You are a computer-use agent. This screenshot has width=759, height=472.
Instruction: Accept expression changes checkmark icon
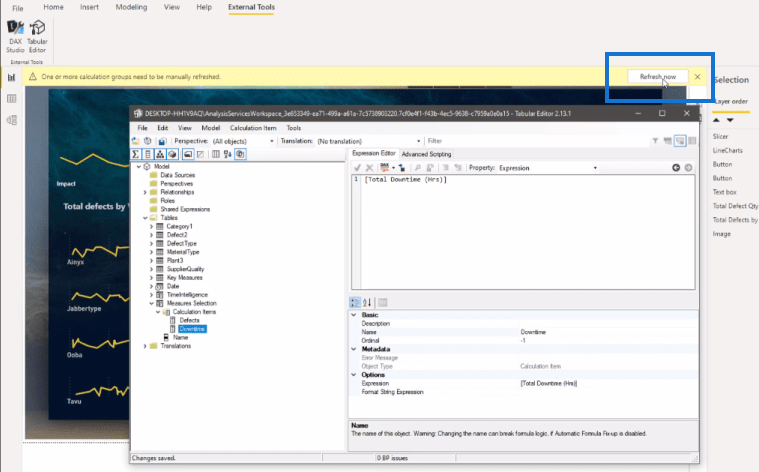pyautogui.click(x=357, y=167)
